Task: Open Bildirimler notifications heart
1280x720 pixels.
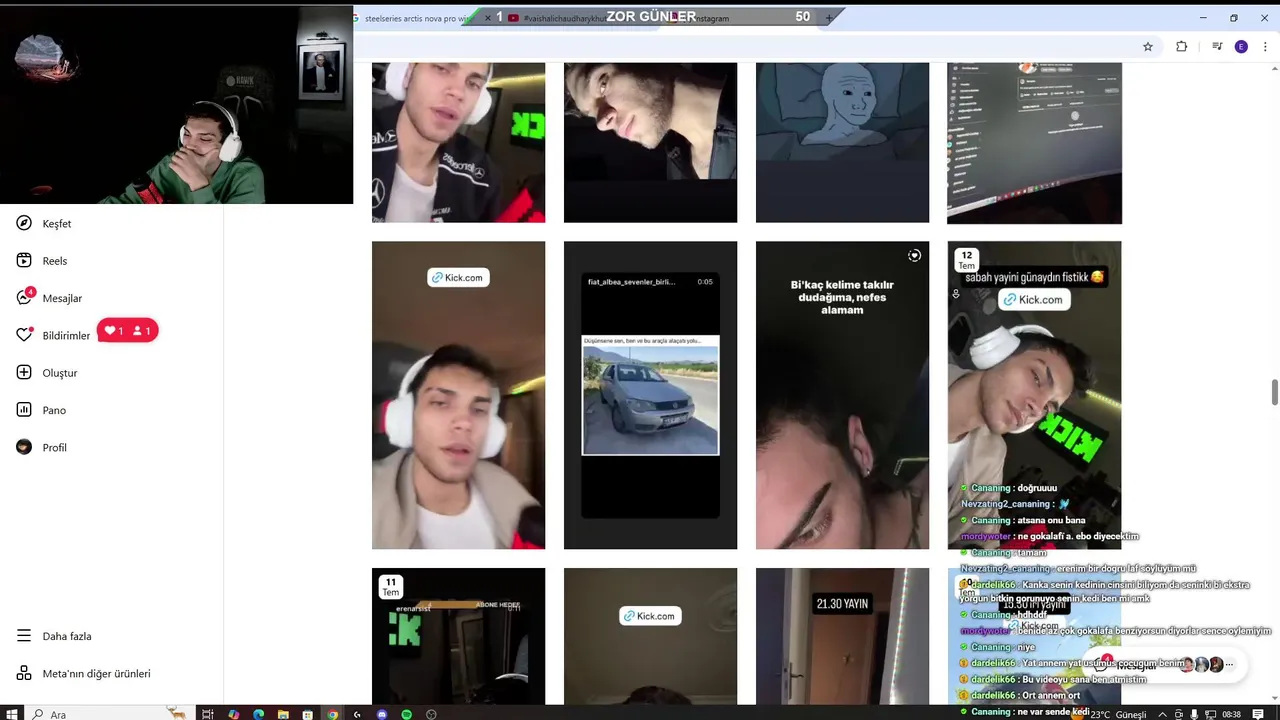Action: pos(53,335)
